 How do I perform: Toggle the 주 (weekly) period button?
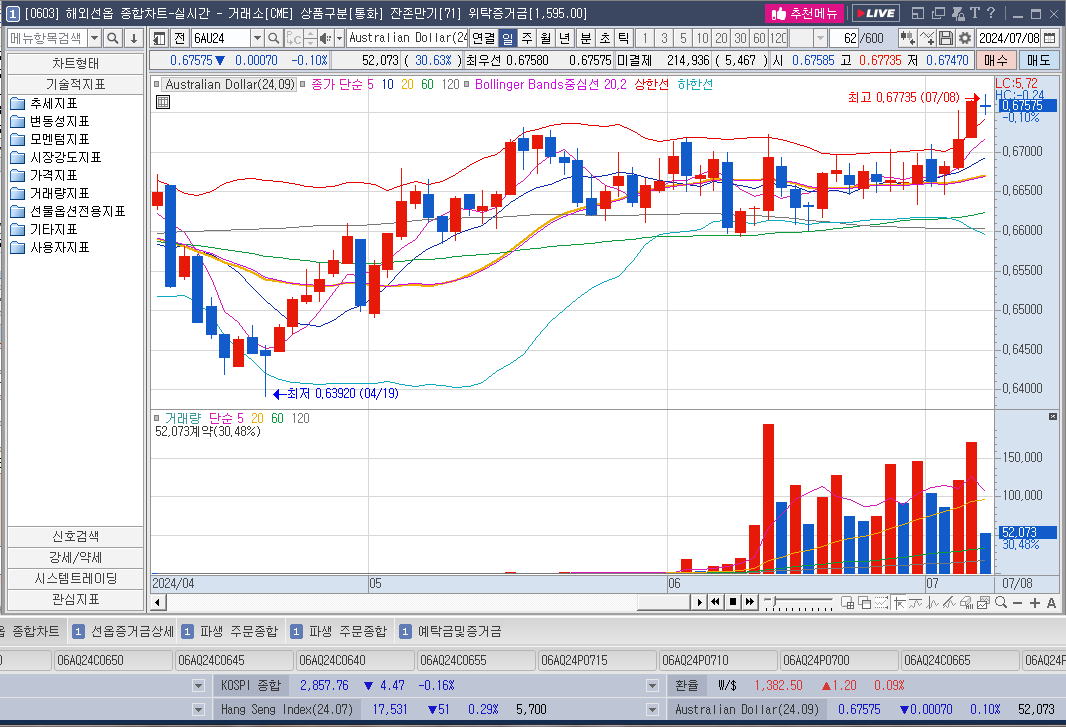527,38
